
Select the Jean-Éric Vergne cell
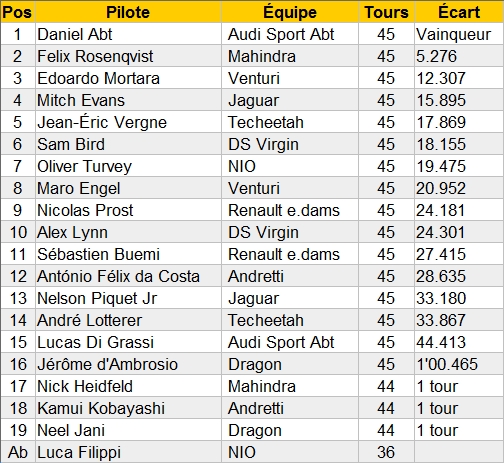click(x=128, y=122)
